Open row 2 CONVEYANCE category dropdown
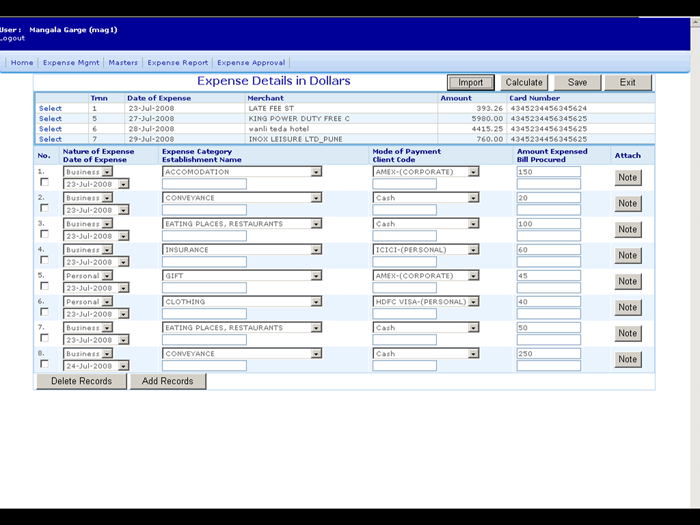Screen dimensions: 700x525 242,198
